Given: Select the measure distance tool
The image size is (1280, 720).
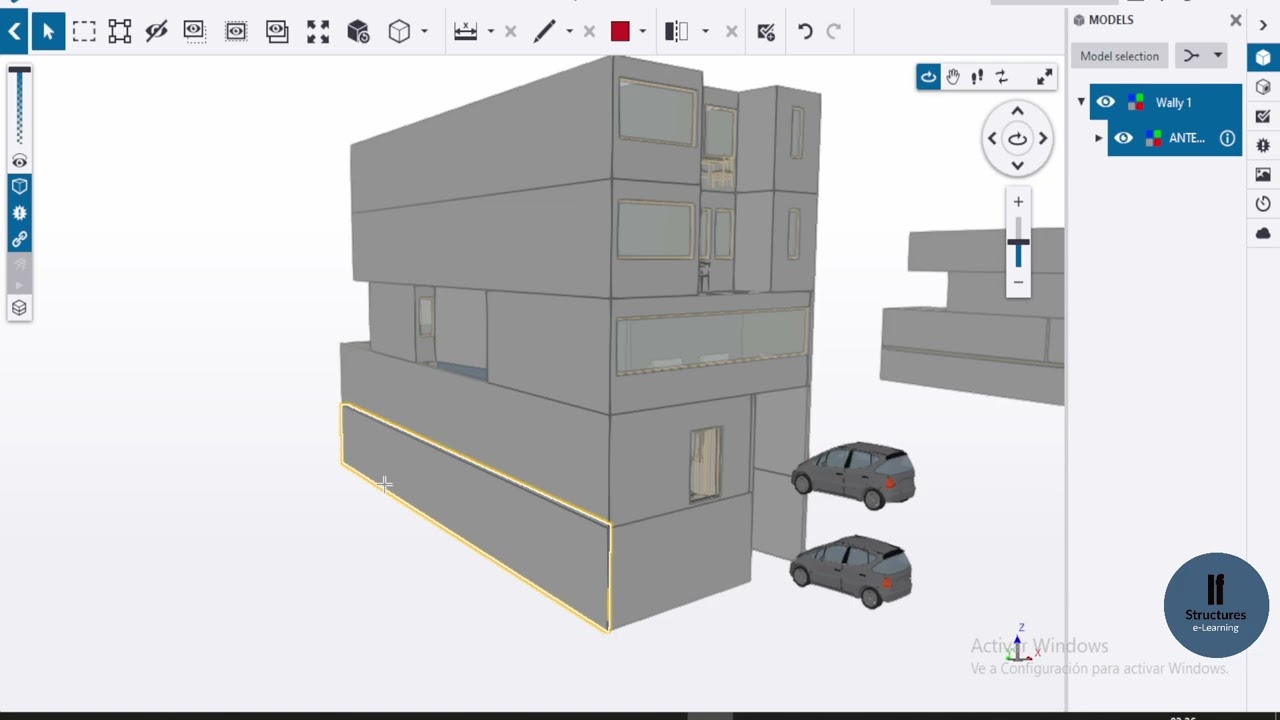Looking at the screenshot, I should tap(465, 32).
